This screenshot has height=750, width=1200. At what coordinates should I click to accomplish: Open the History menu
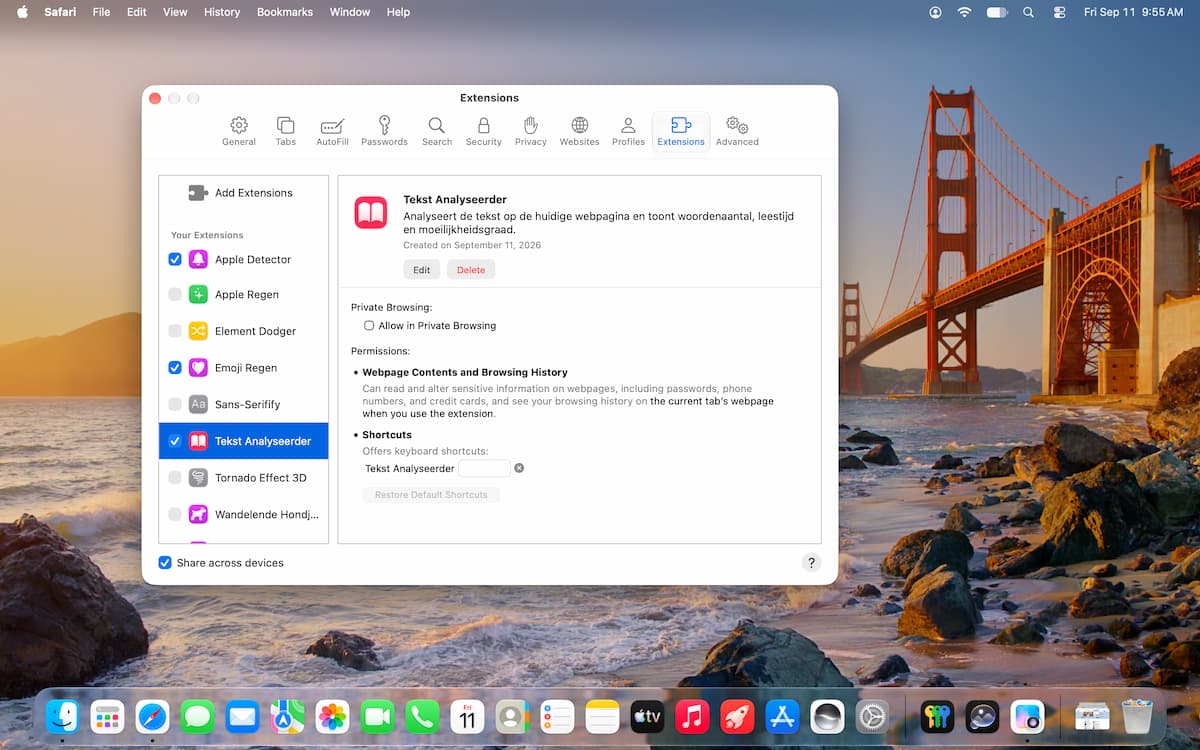click(x=222, y=12)
